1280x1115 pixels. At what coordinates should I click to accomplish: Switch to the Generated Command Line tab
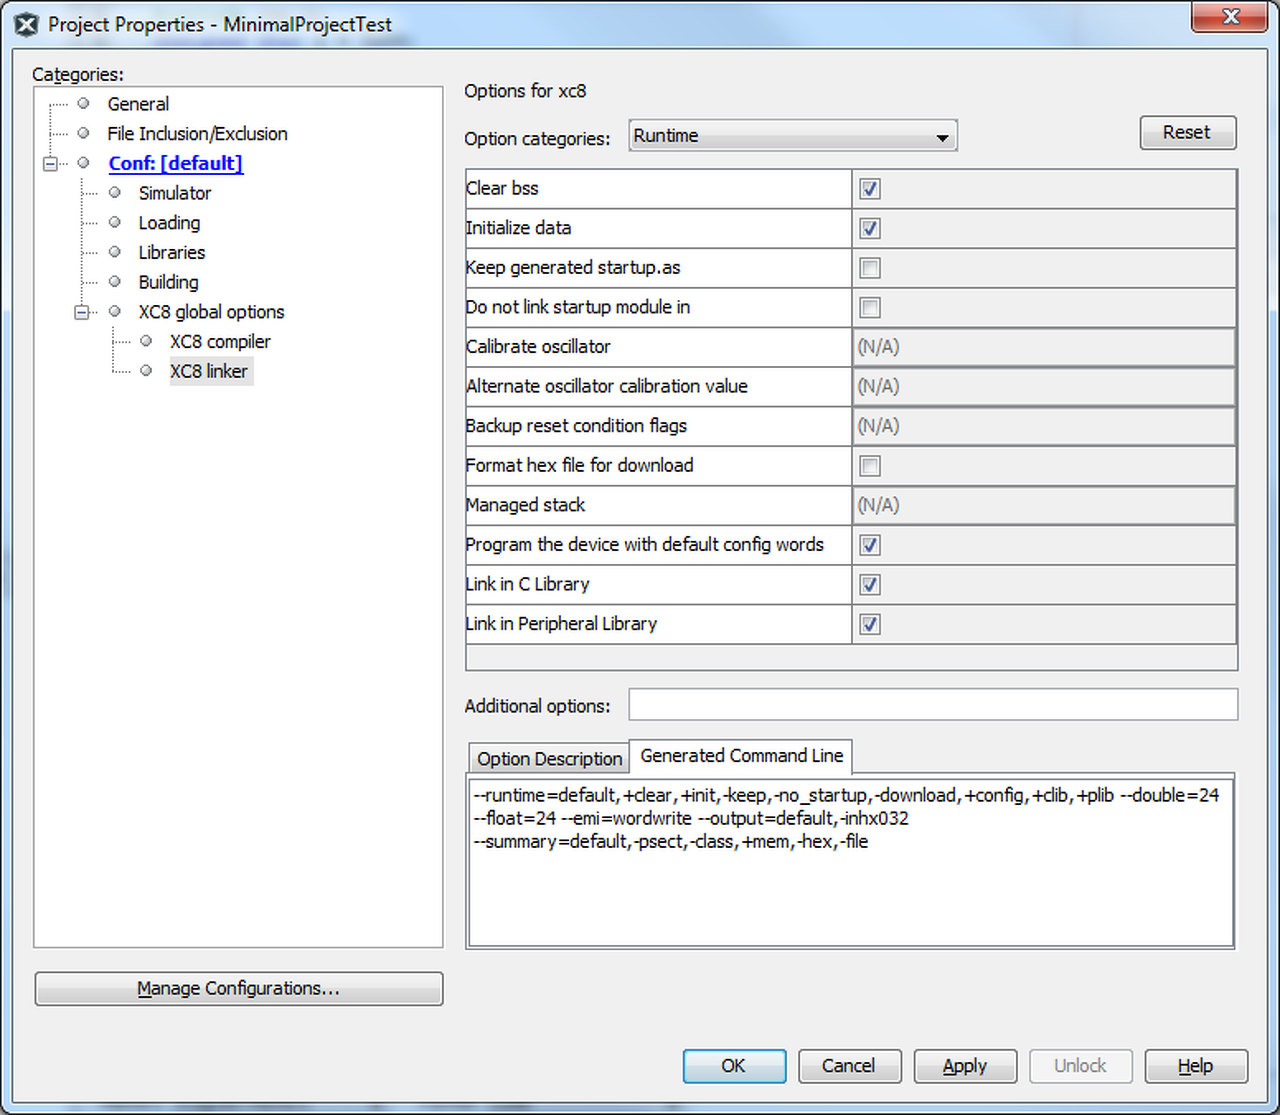(741, 756)
